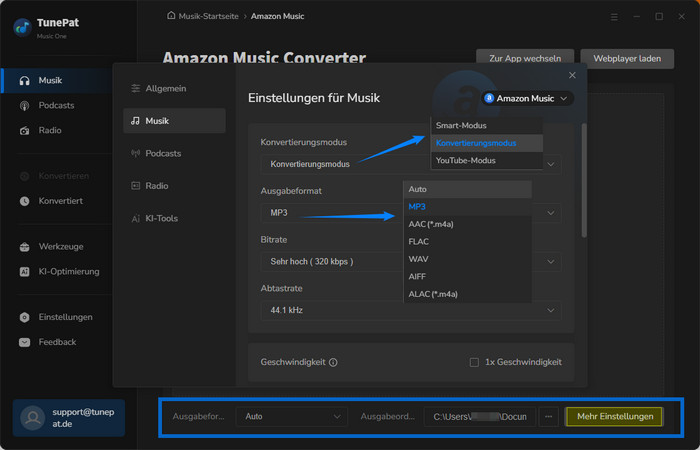Click the Webplayer laden button
The image size is (700, 450).
(x=627, y=58)
